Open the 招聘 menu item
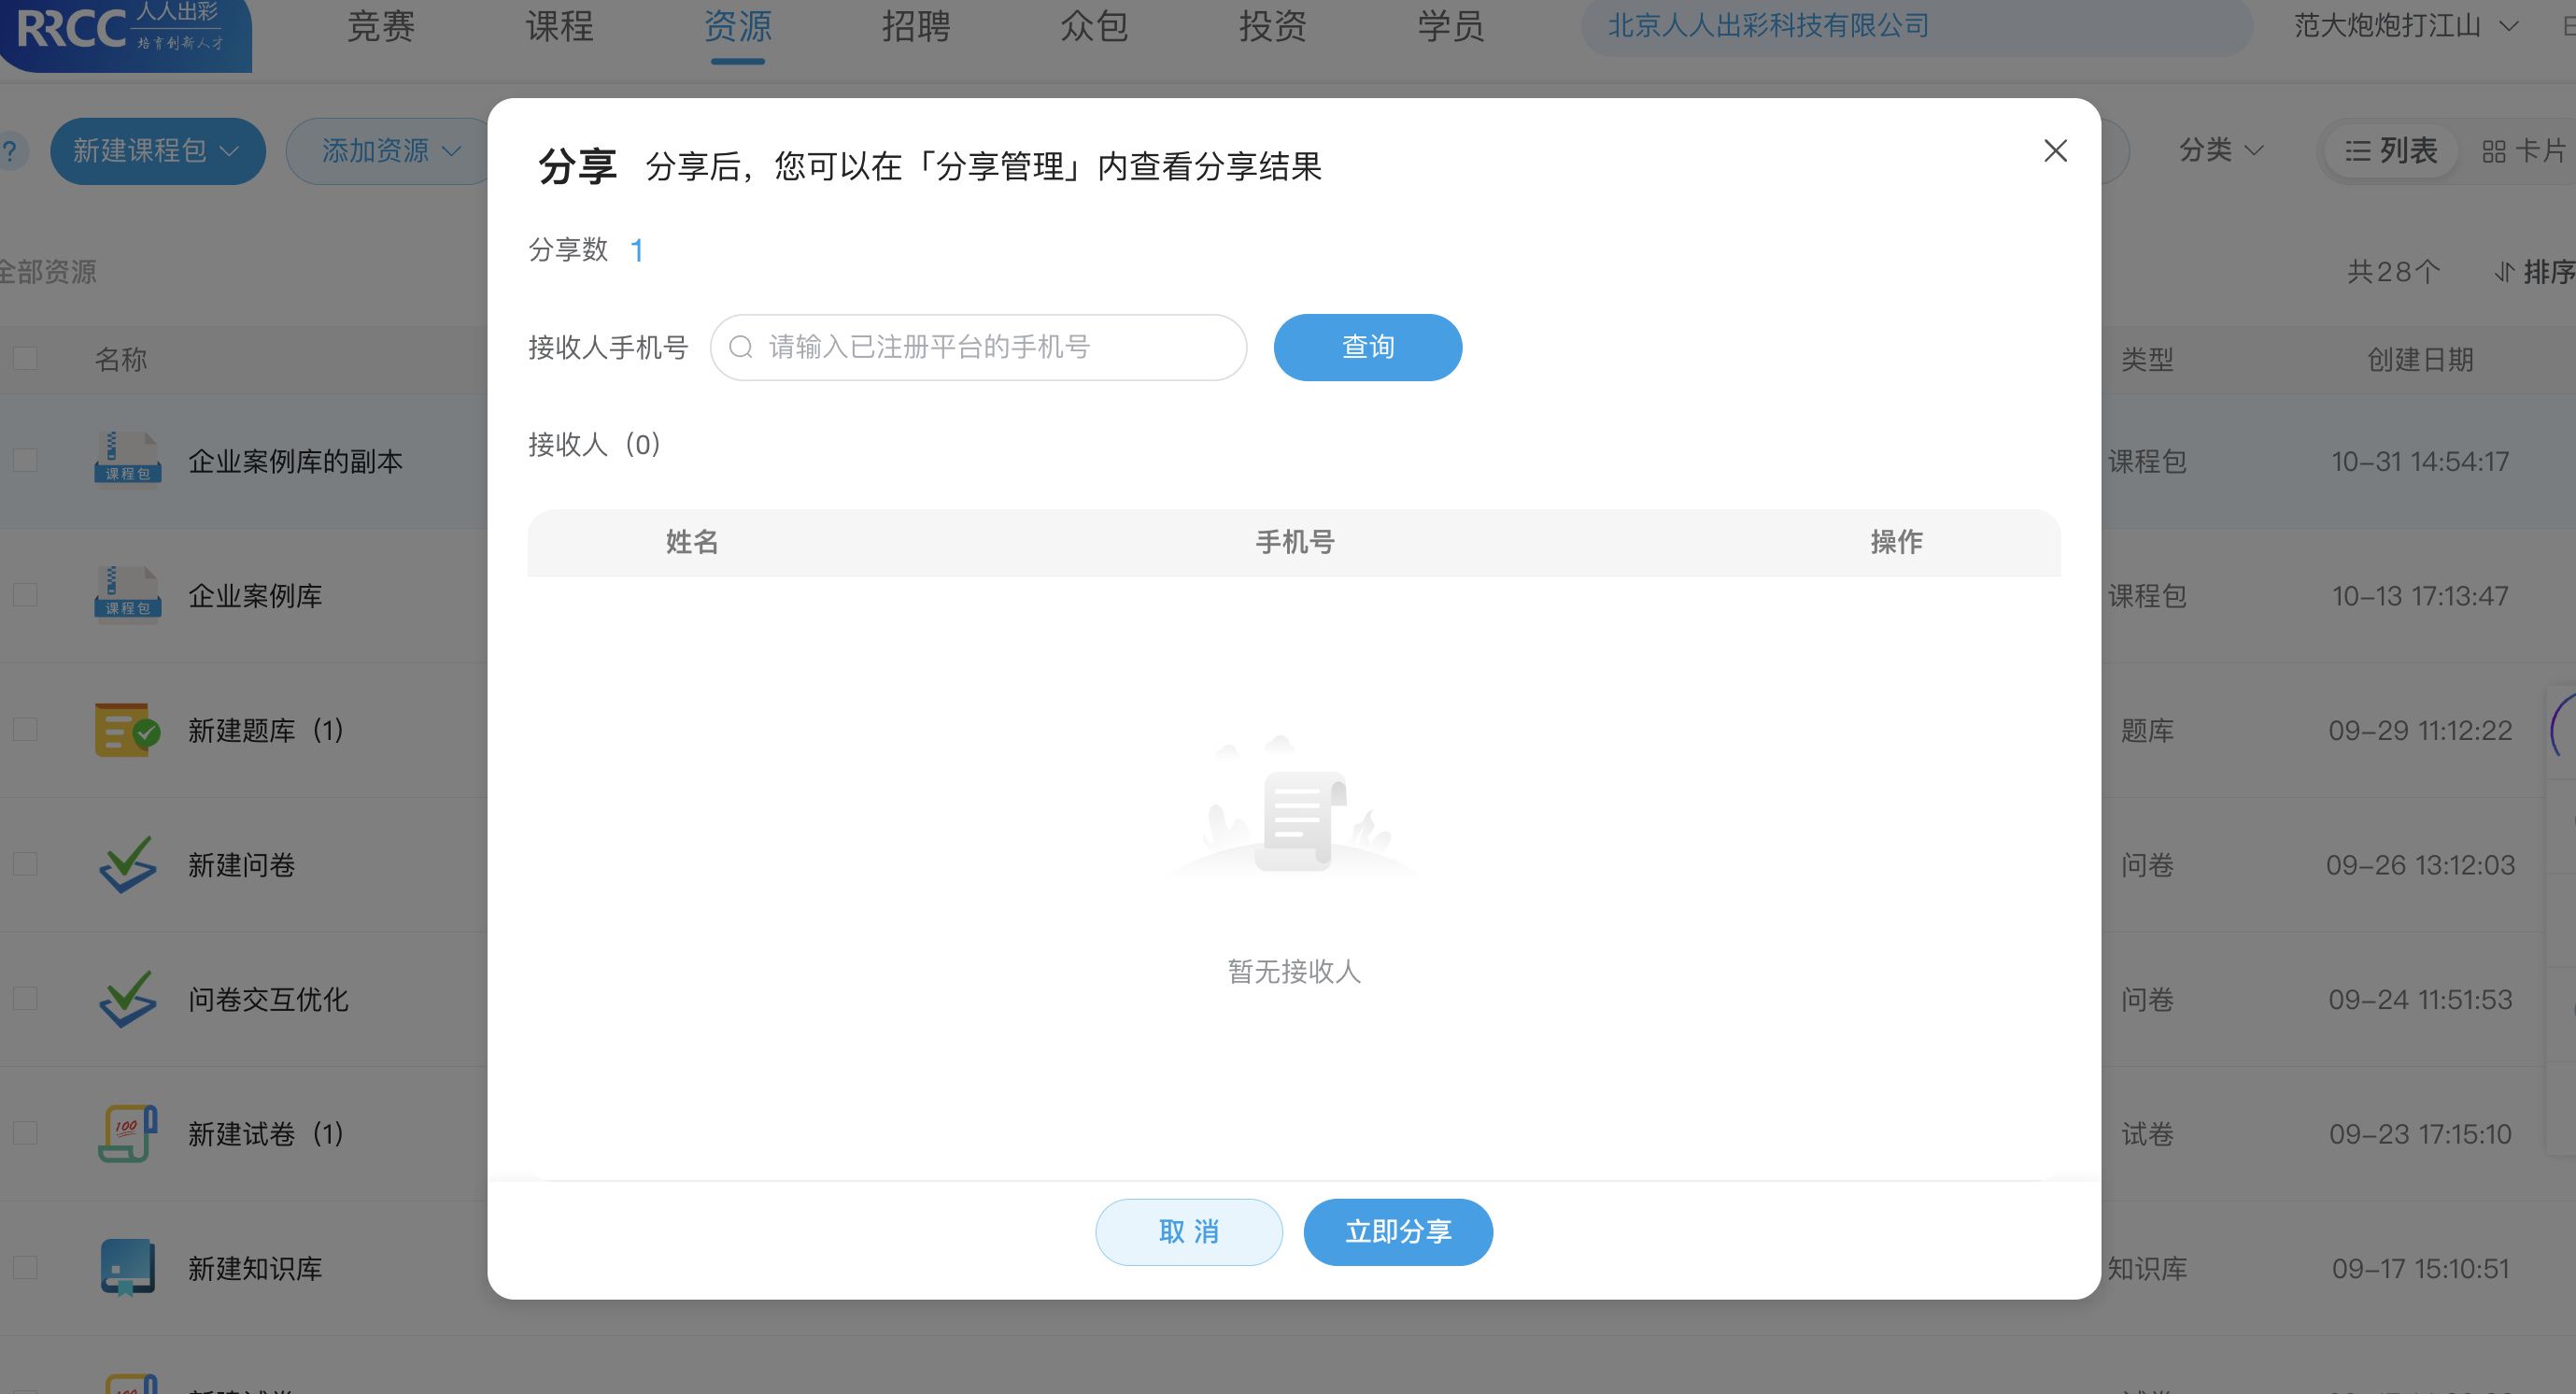Image resolution: width=2576 pixels, height=1394 pixels. 915,27
